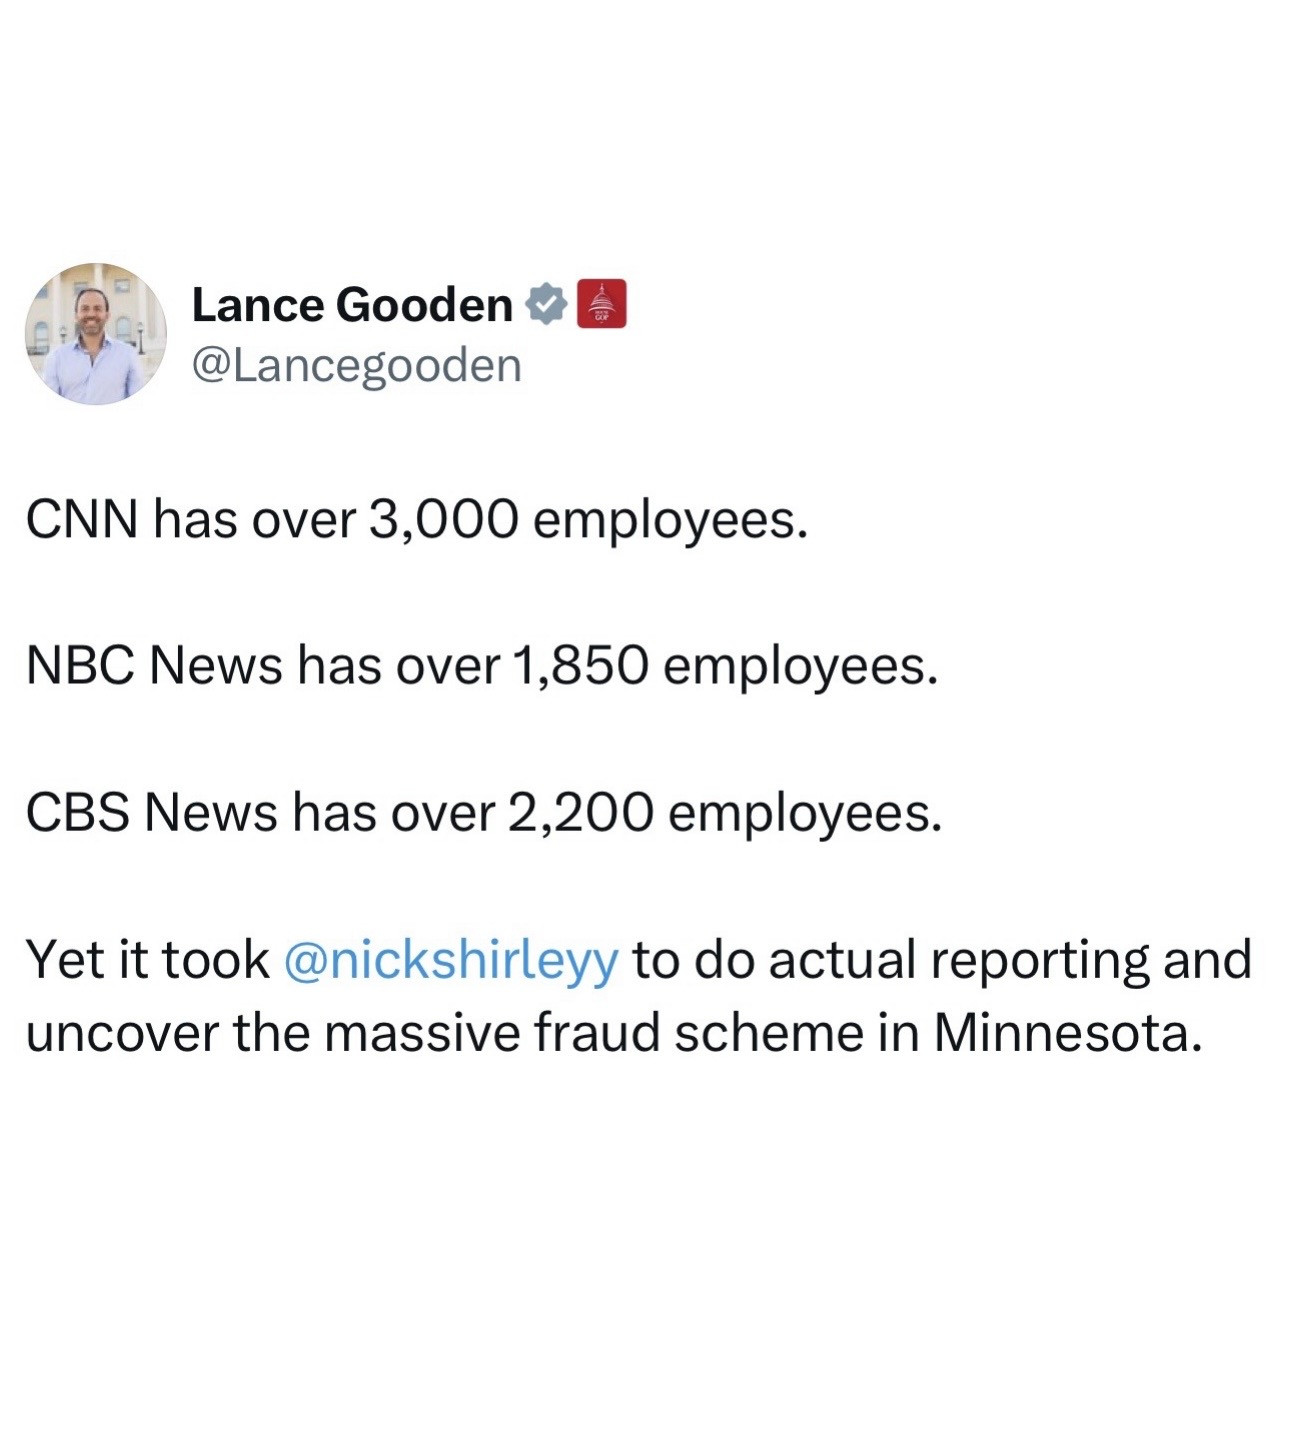Click the number 1,850 in the tweet
1289x1453 pixels.
point(580,666)
